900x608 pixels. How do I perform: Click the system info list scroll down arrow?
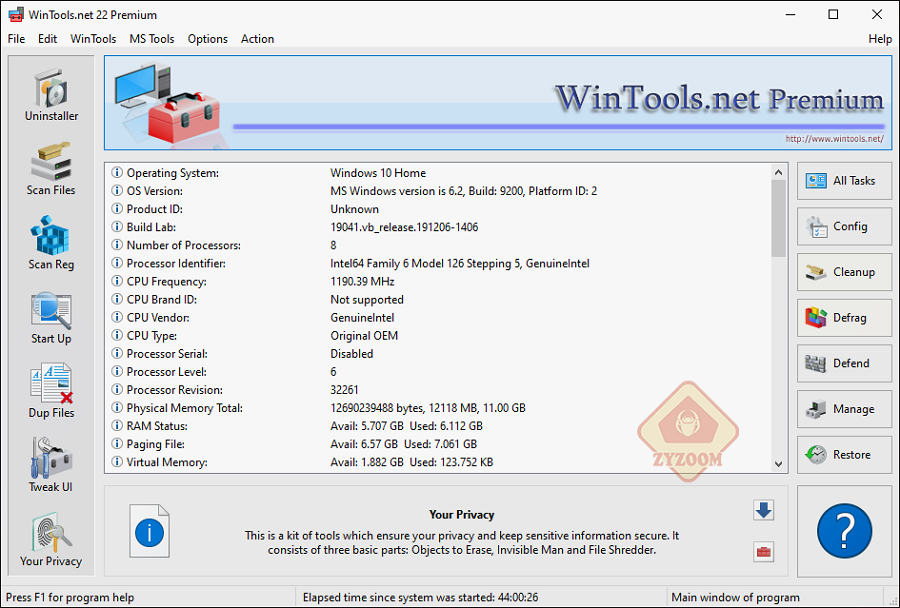click(778, 464)
